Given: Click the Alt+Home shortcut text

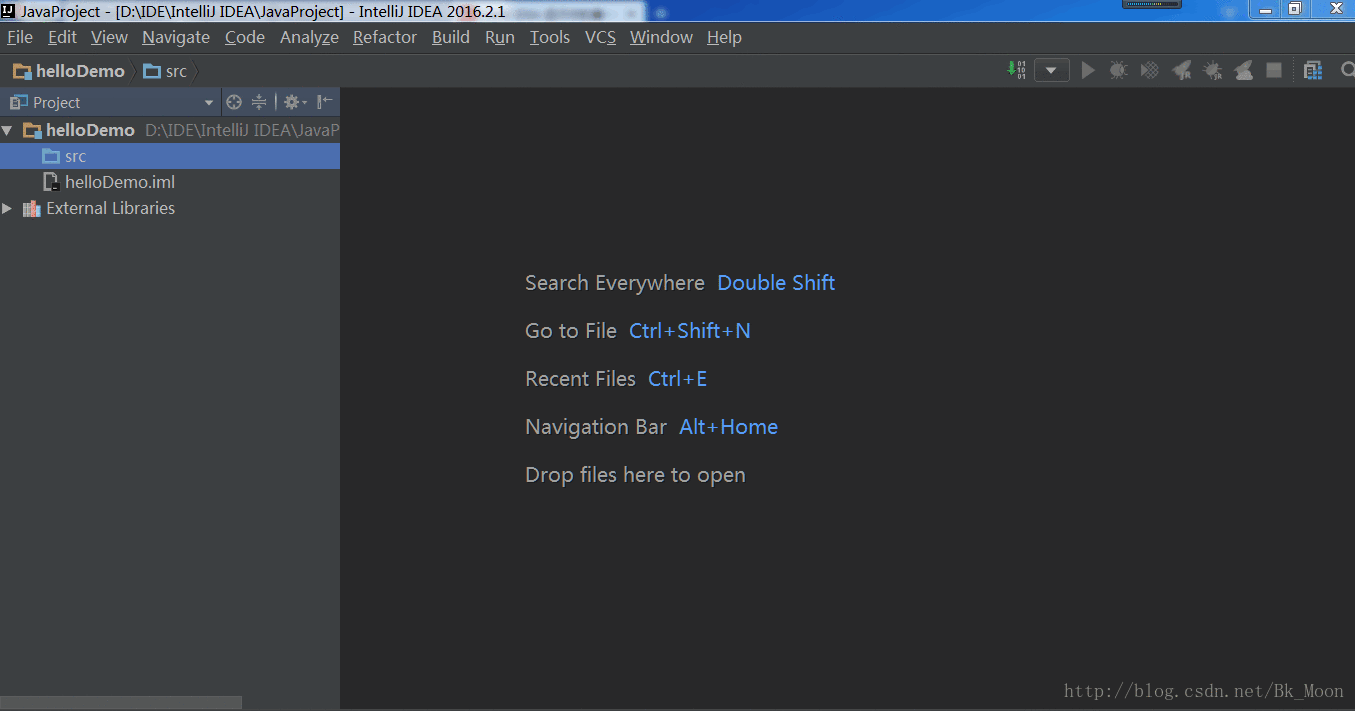Looking at the screenshot, I should tap(729, 427).
